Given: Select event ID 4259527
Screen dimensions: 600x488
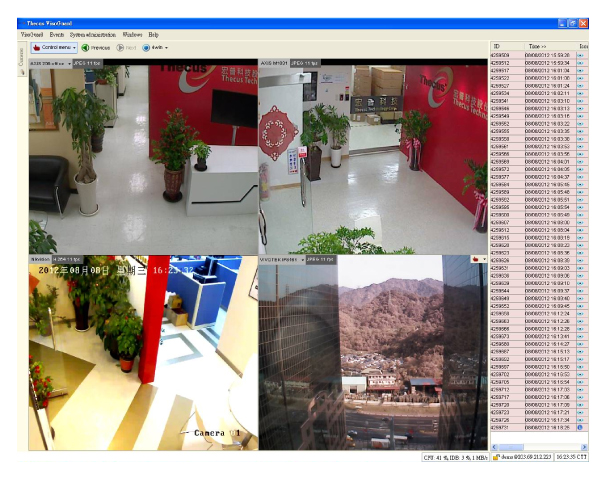Looking at the screenshot, I should (x=500, y=86).
